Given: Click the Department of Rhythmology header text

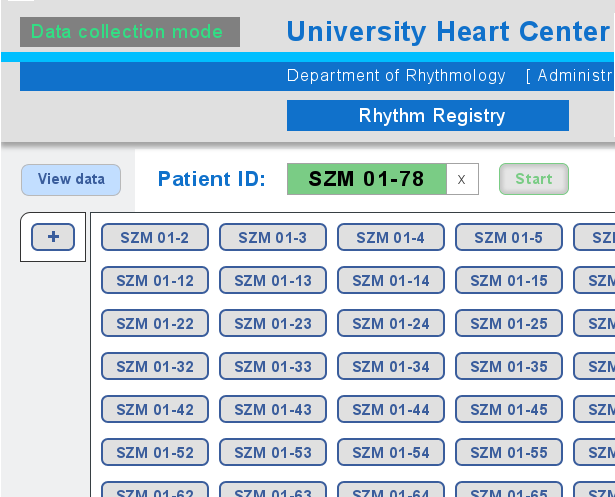Looking at the screenshot, I should point(396,76).
